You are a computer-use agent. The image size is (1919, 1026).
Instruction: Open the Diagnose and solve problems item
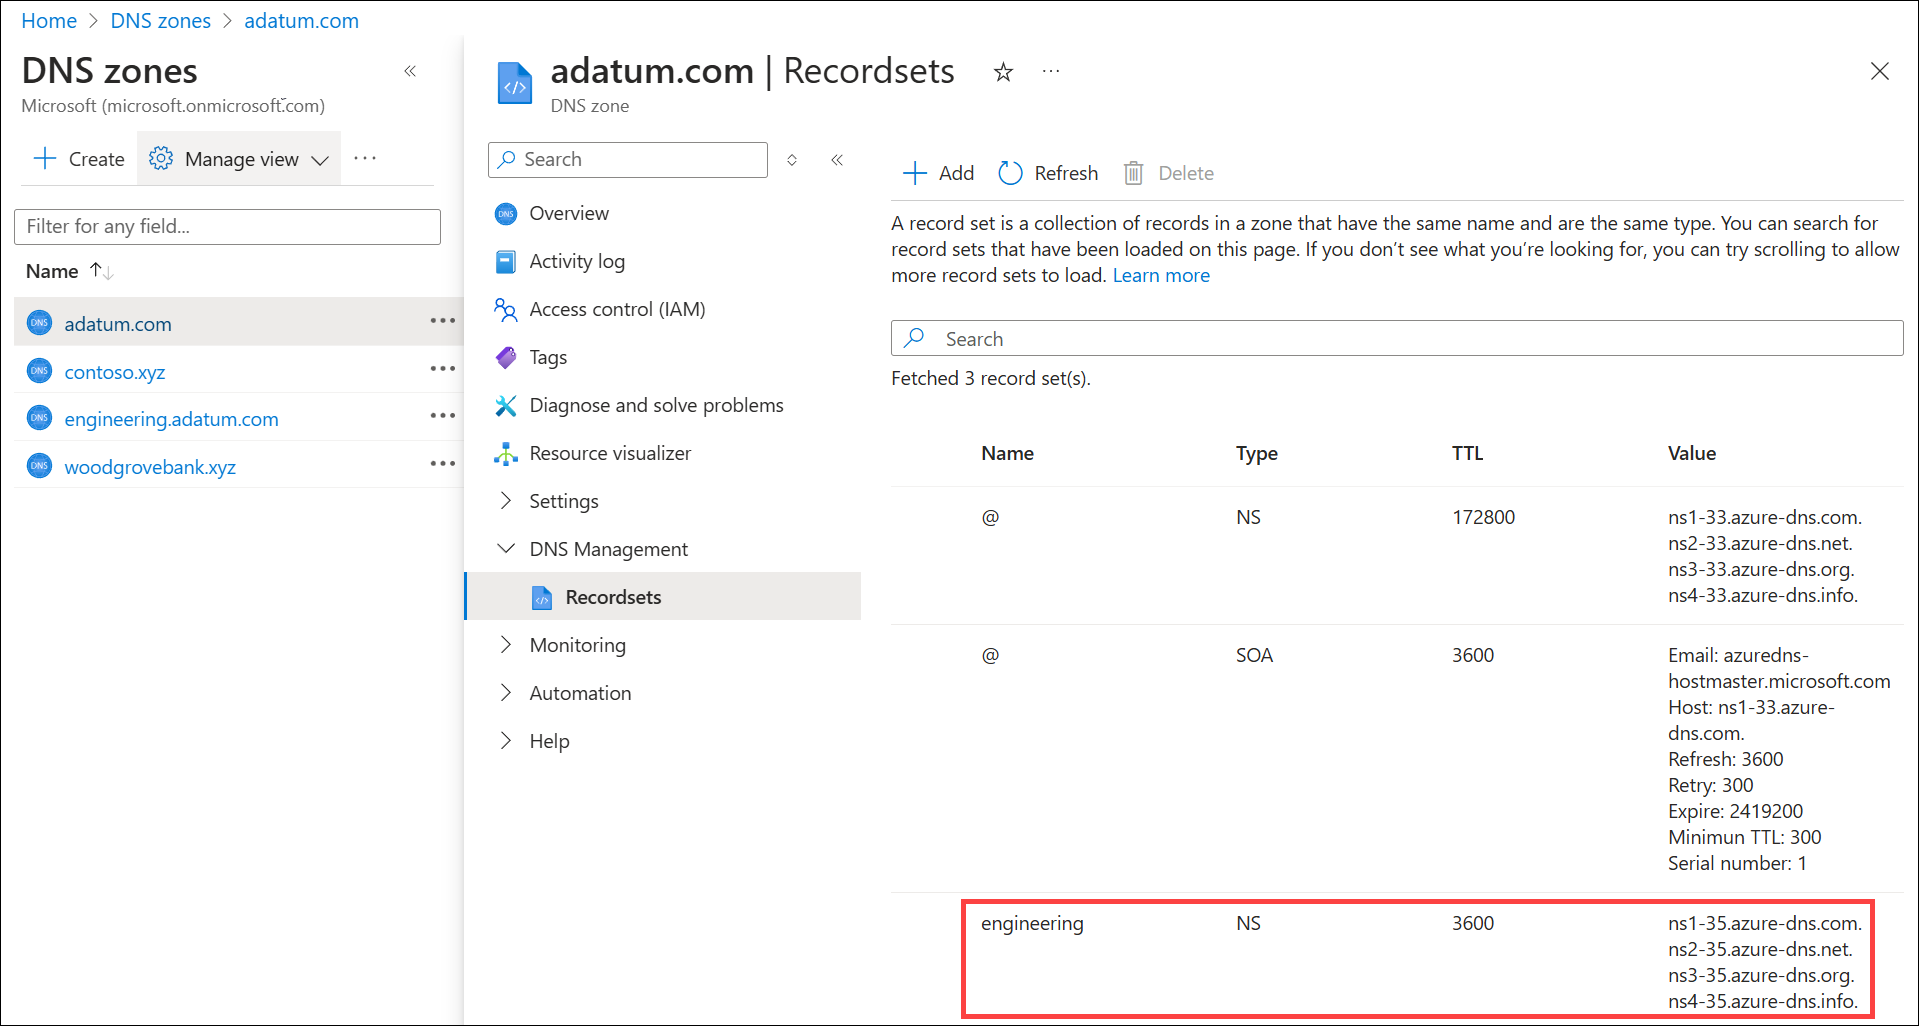(x=656, y=405)
